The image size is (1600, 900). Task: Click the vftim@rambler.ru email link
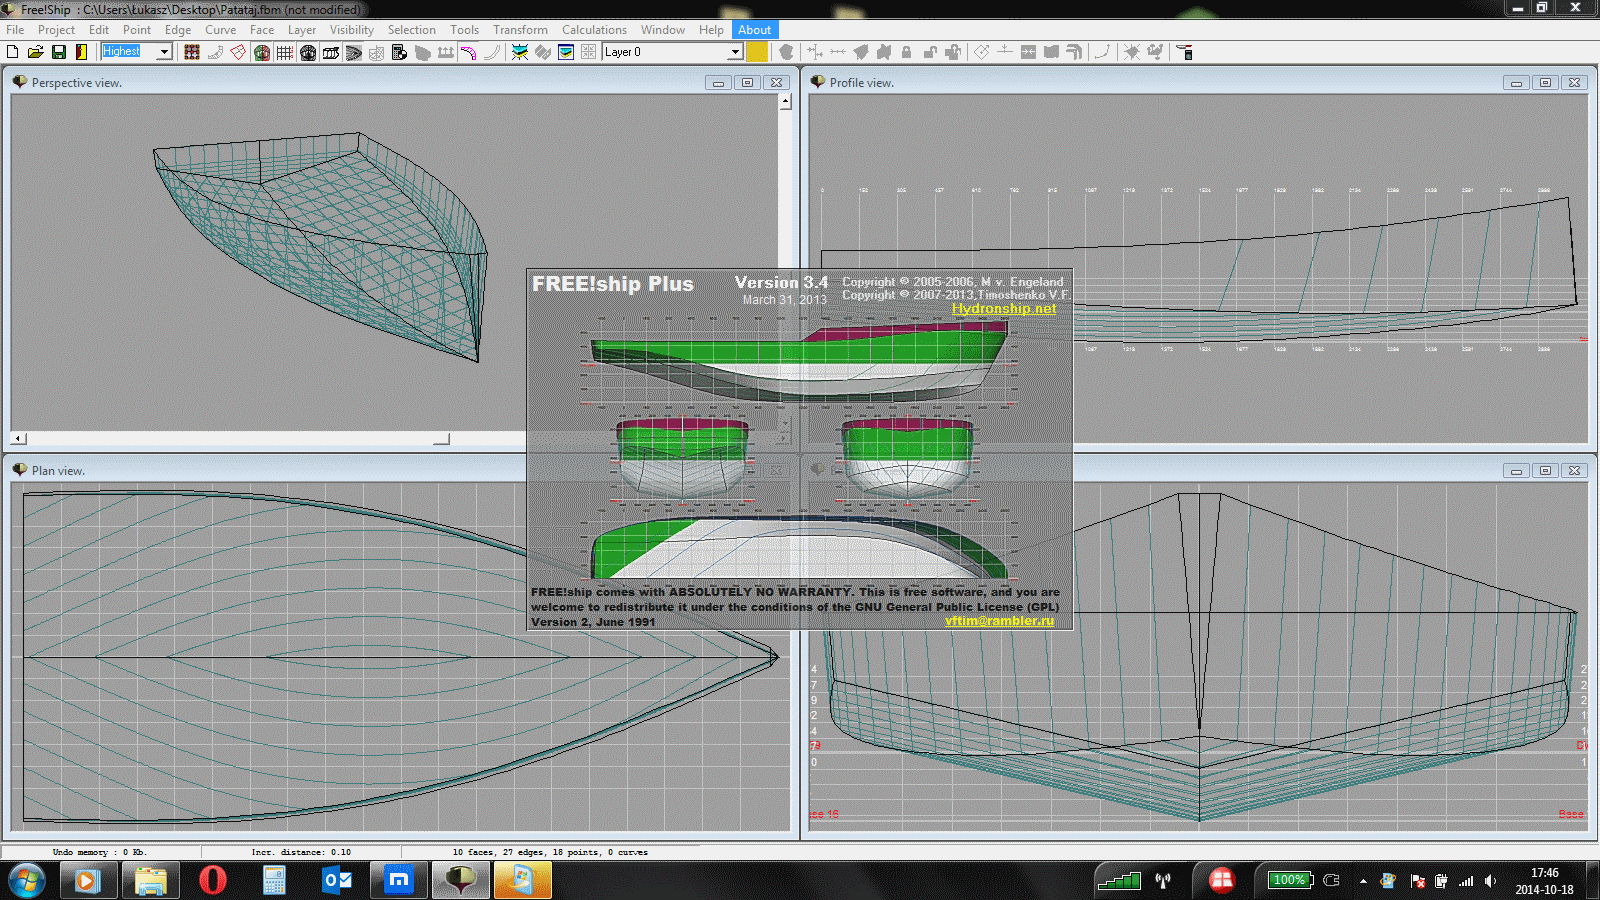[999, 621]
